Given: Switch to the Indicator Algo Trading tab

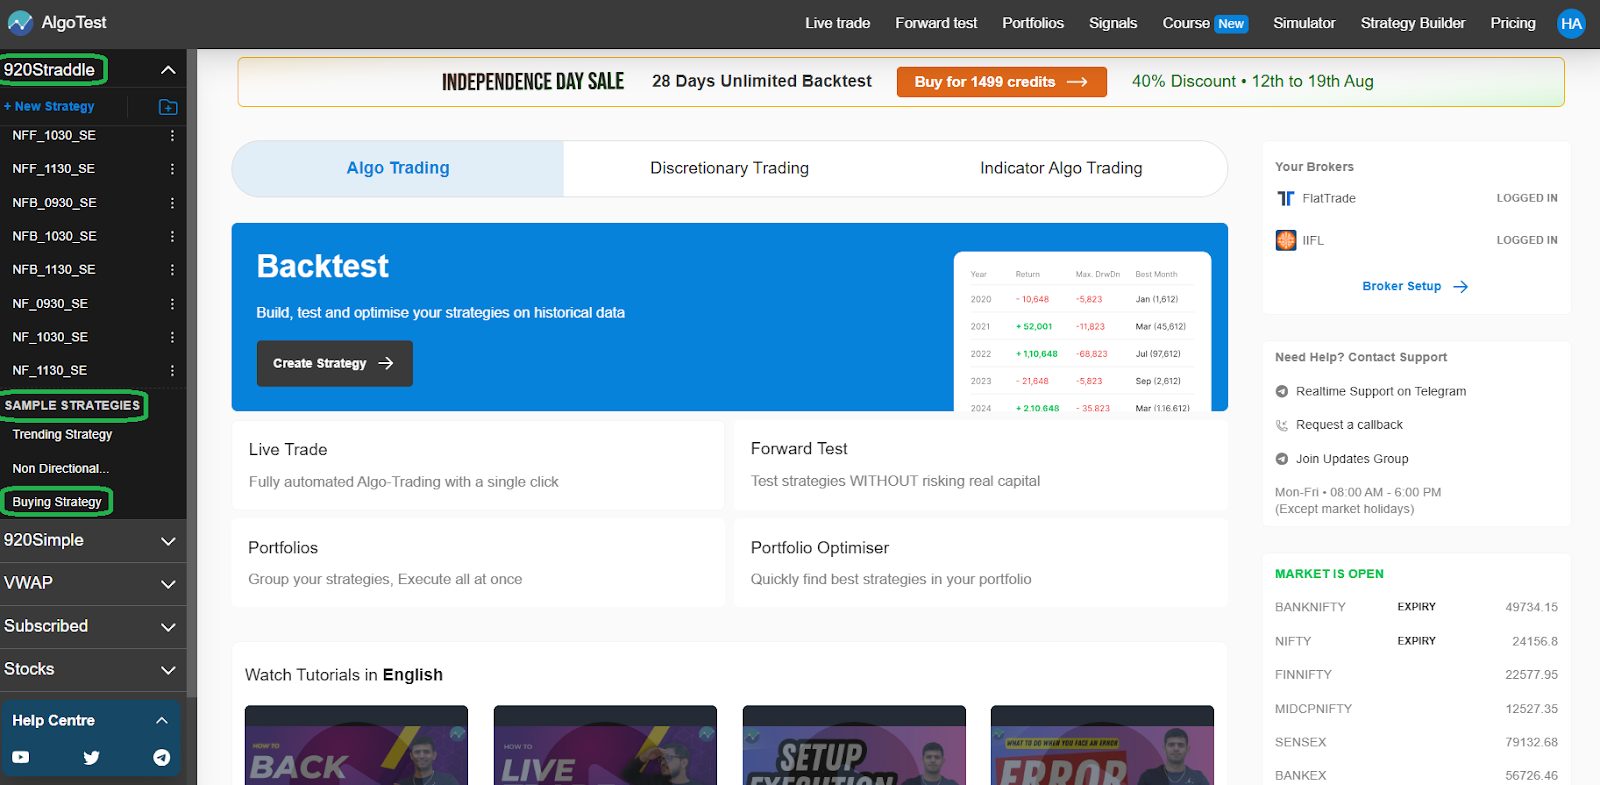Looking at the screenshot, I should [x=1061, y=168].
